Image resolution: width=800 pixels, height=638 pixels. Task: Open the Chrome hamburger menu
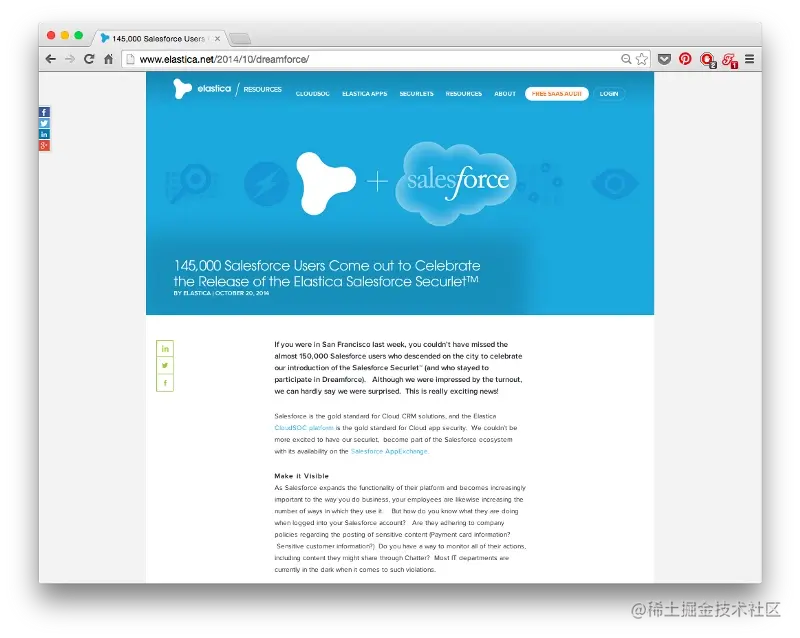pyautogui.click(x=749, y=59)
